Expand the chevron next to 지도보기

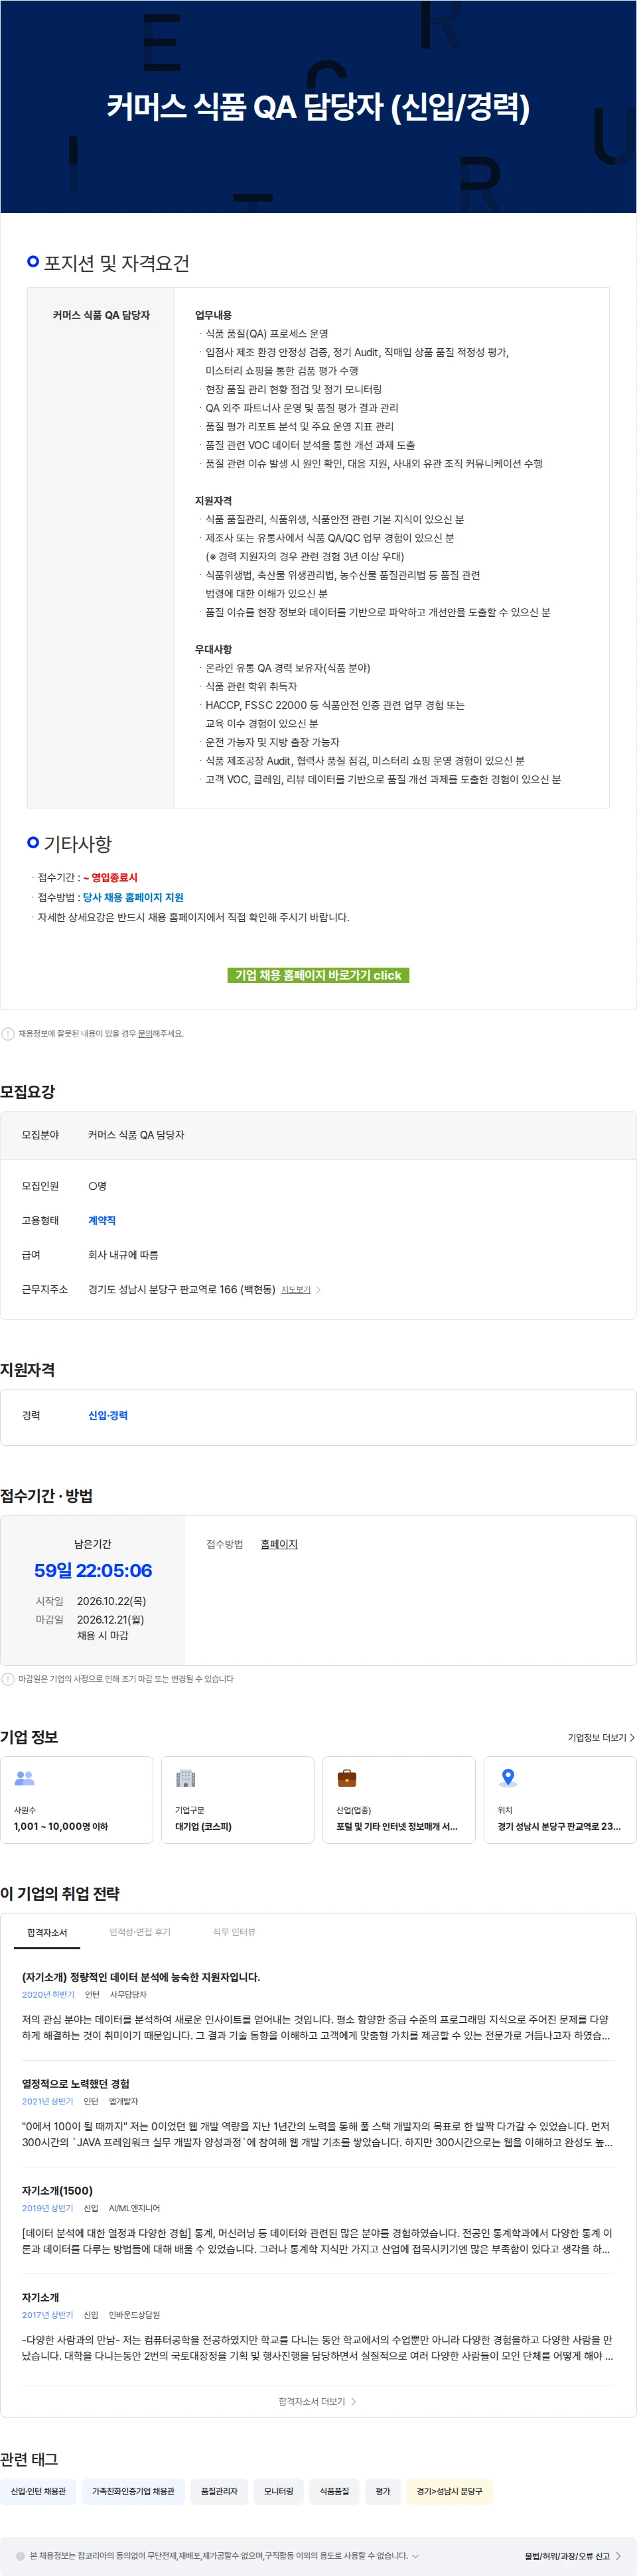point(318,1290)
